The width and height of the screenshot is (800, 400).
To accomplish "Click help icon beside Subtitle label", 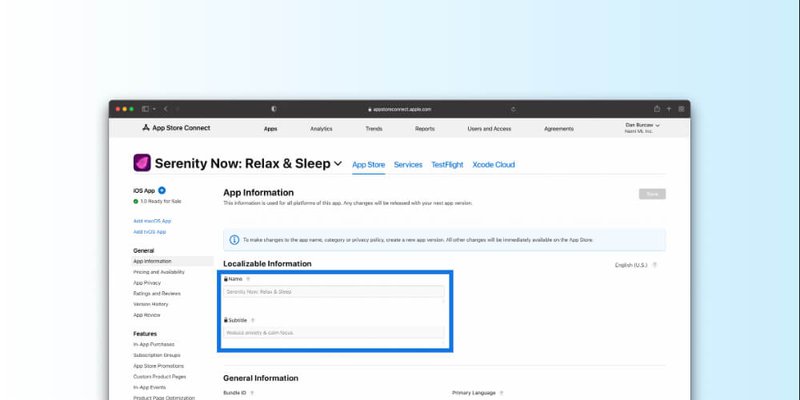I will point(253,320).
